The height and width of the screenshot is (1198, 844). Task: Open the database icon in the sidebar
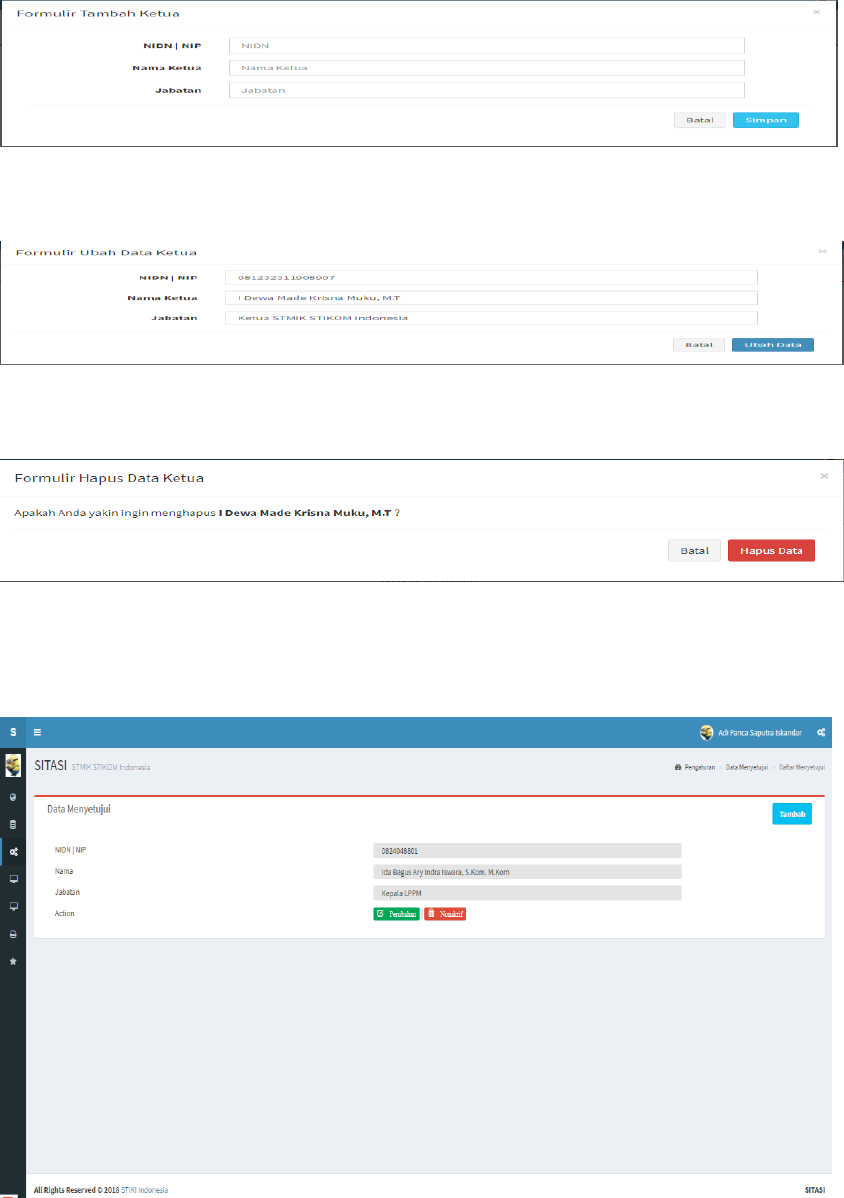(13, 824)
